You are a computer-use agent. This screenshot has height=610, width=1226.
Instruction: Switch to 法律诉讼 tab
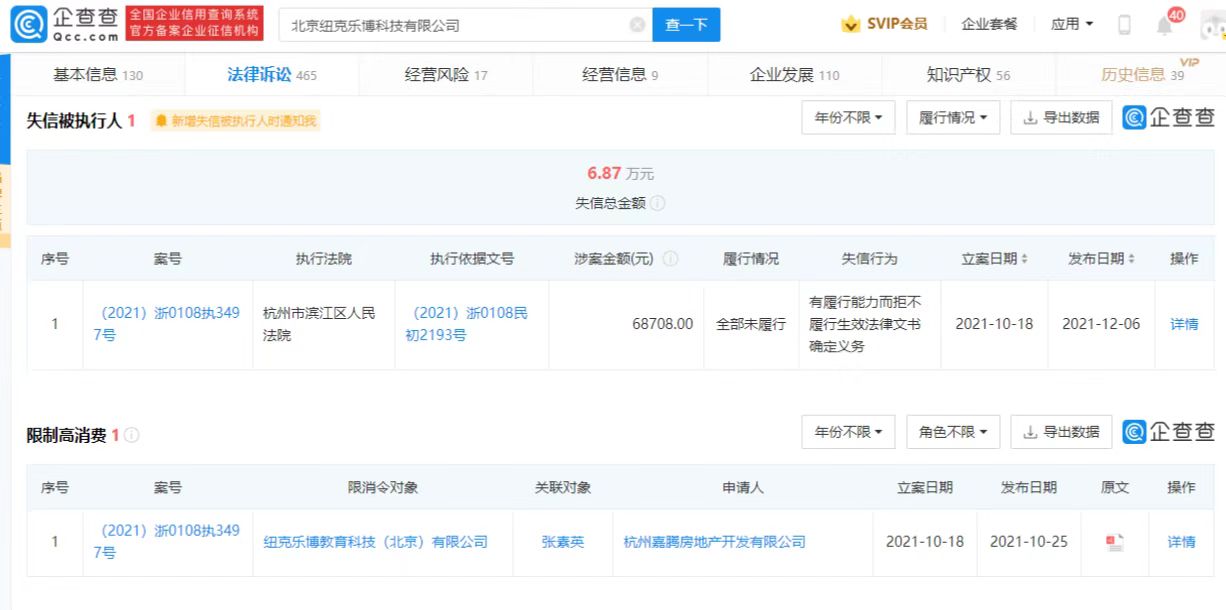coord(271,75)
